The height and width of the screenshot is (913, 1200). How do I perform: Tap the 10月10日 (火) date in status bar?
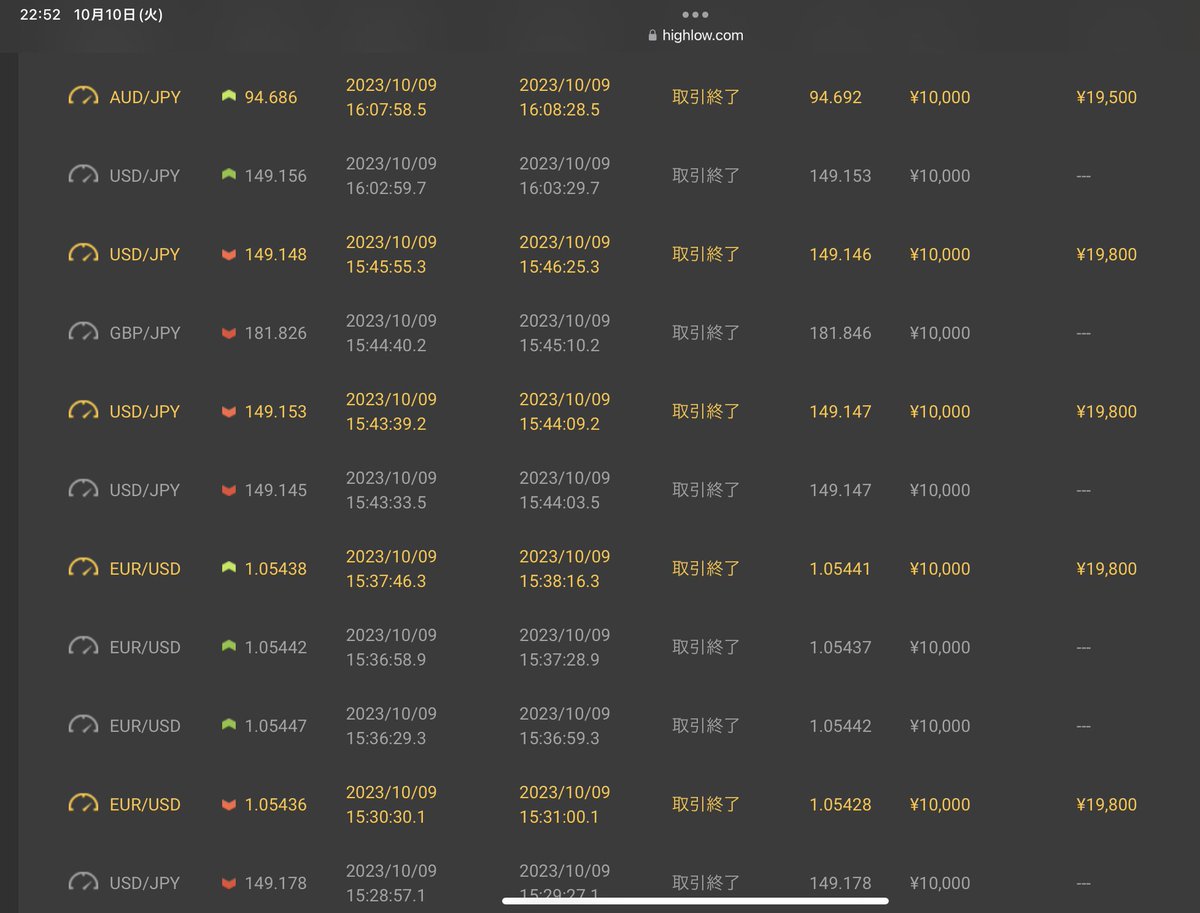tap(118, 15)
